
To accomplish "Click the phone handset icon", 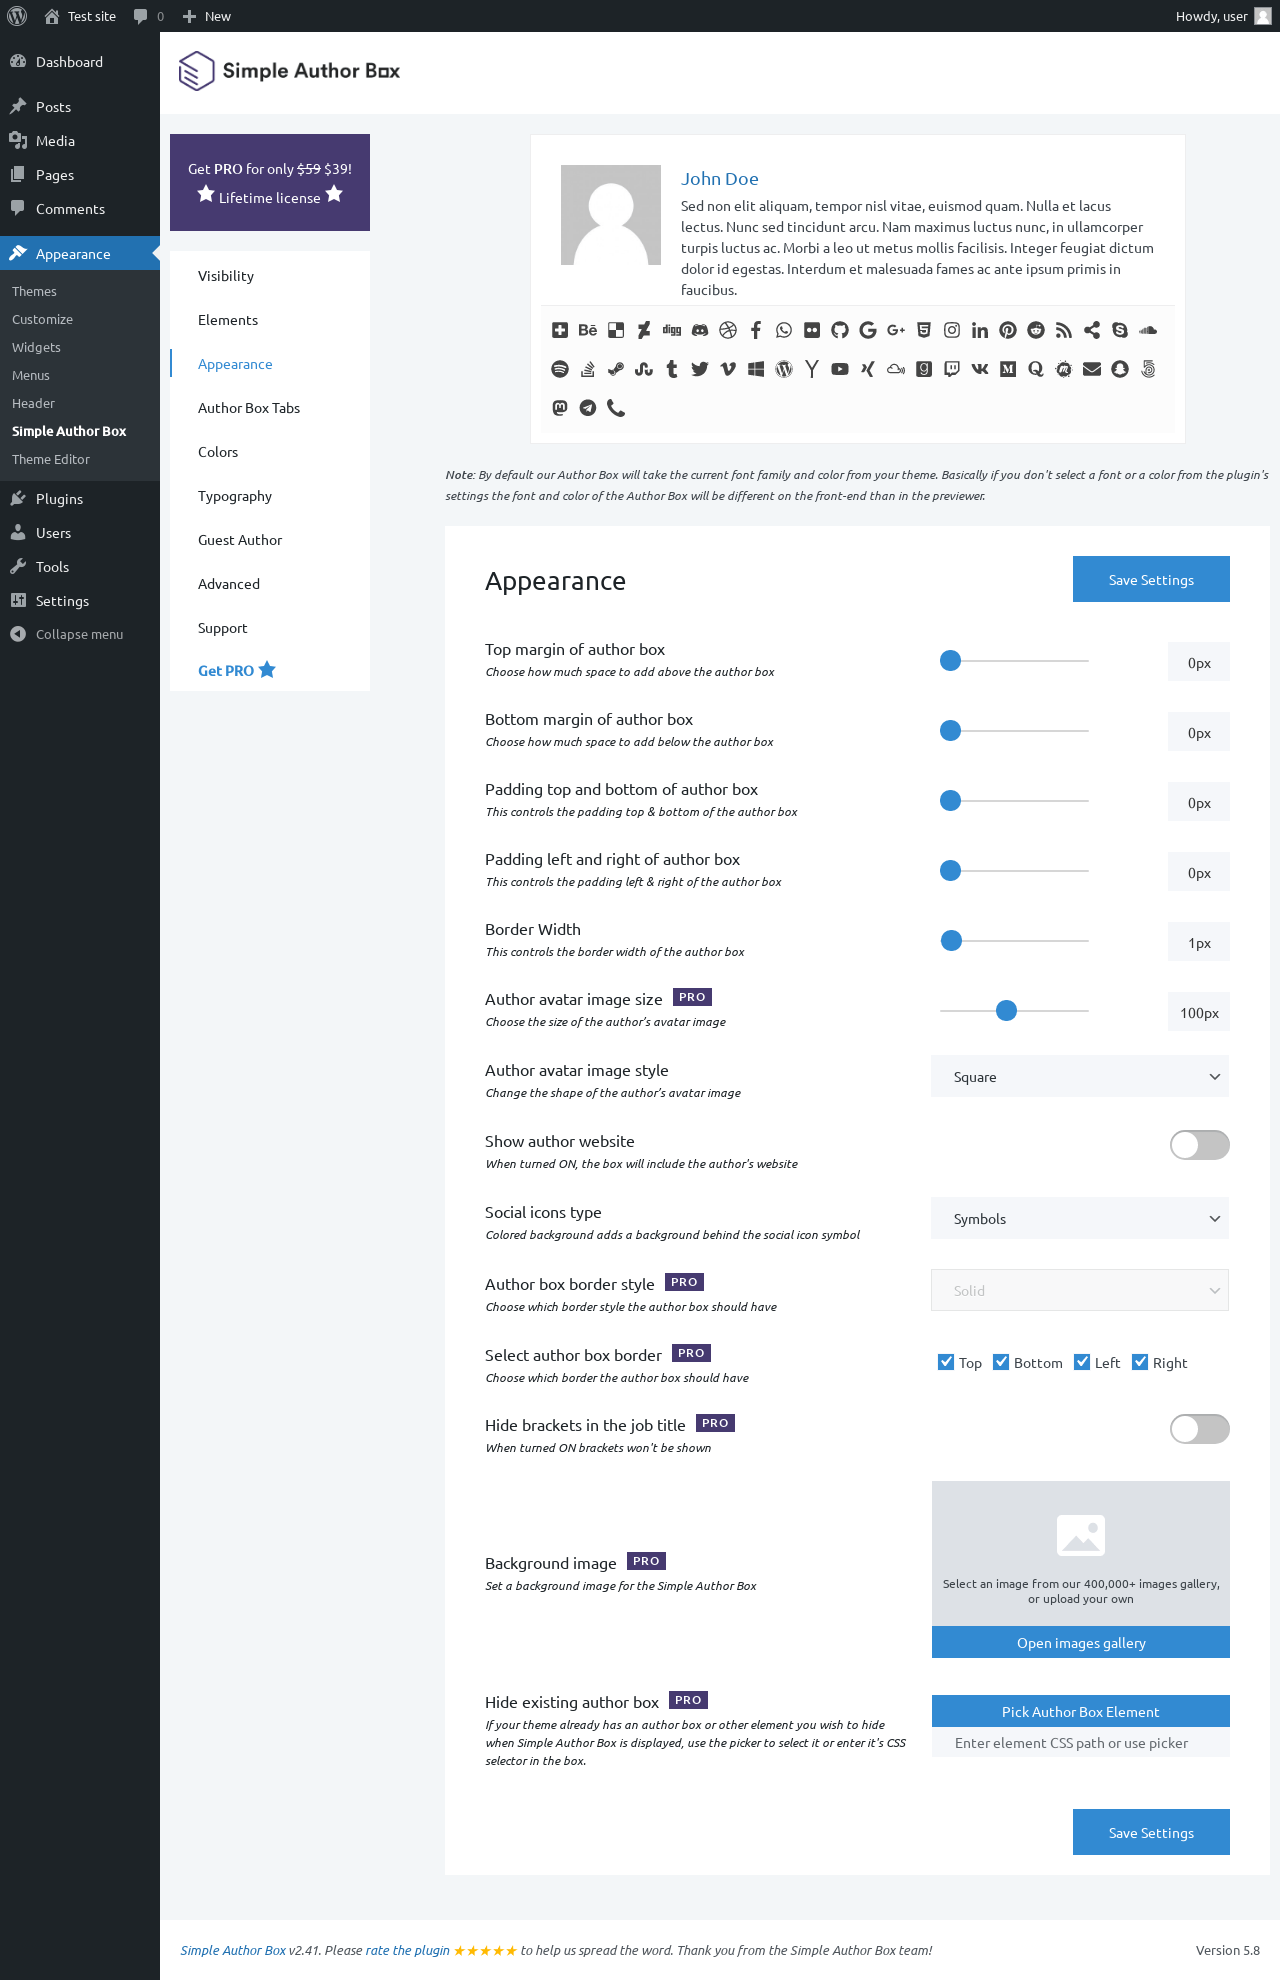I will [x=616, y=408].
